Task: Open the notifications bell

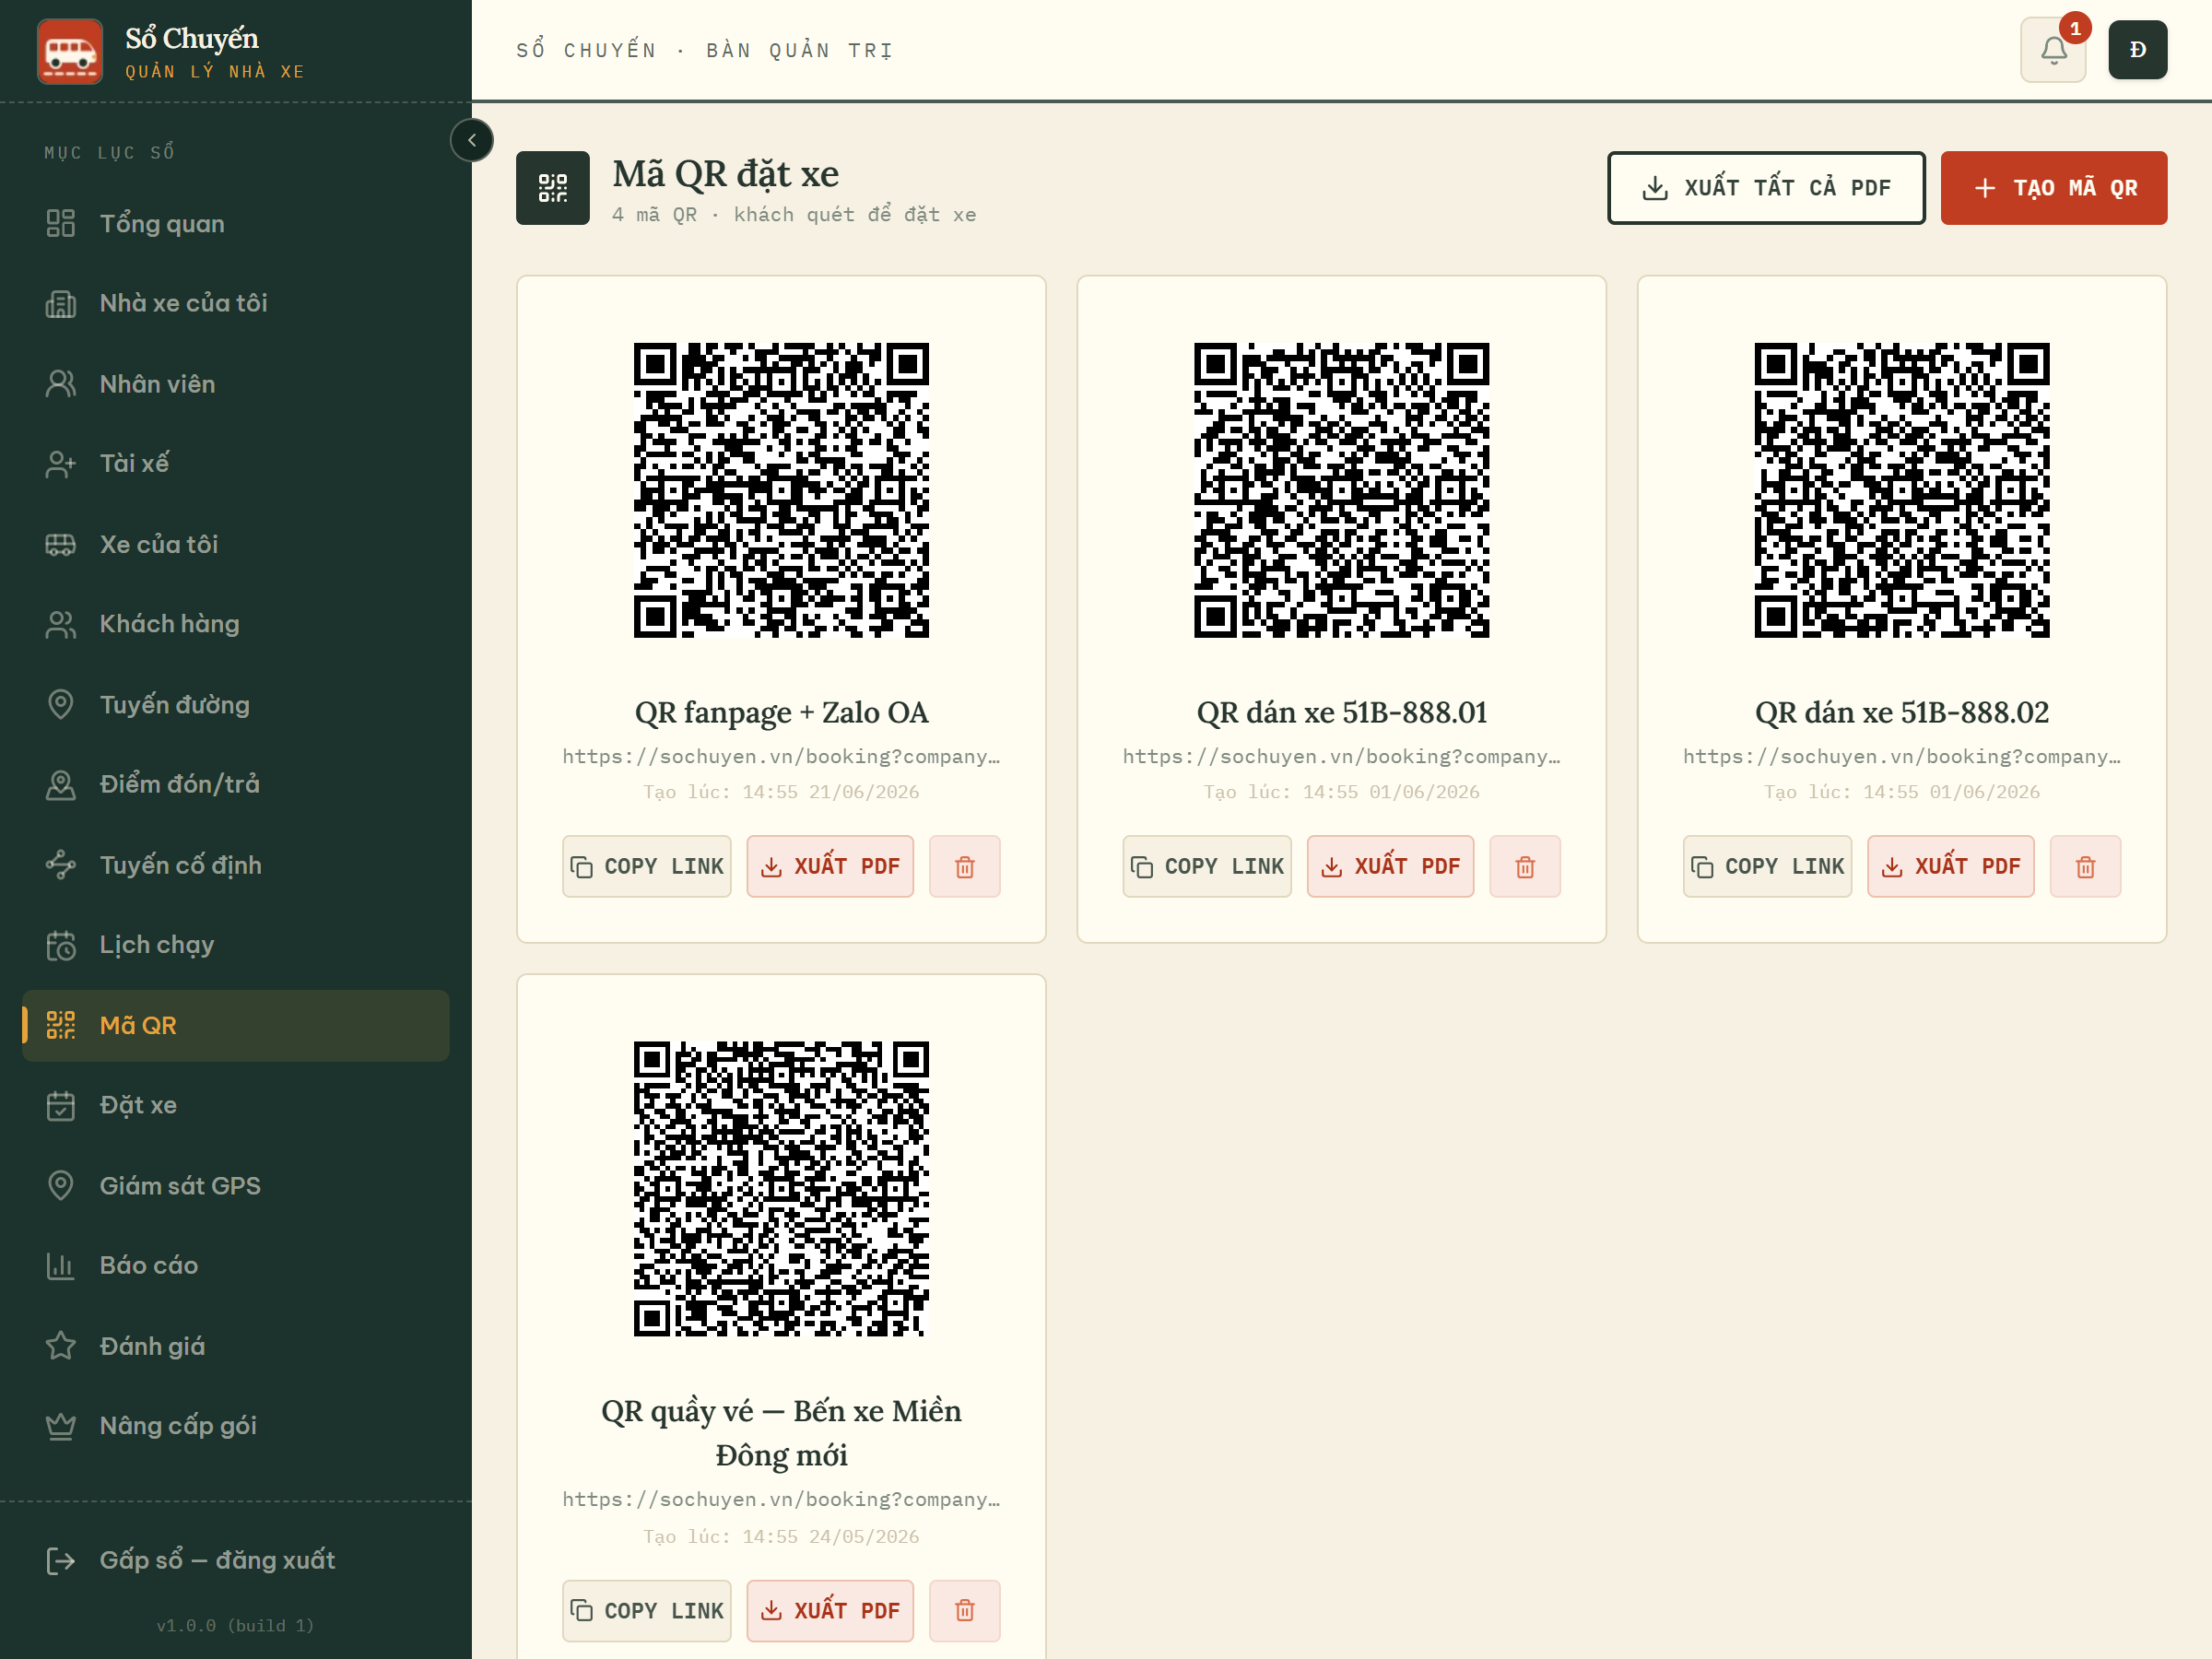Action: coord(2053,50)
